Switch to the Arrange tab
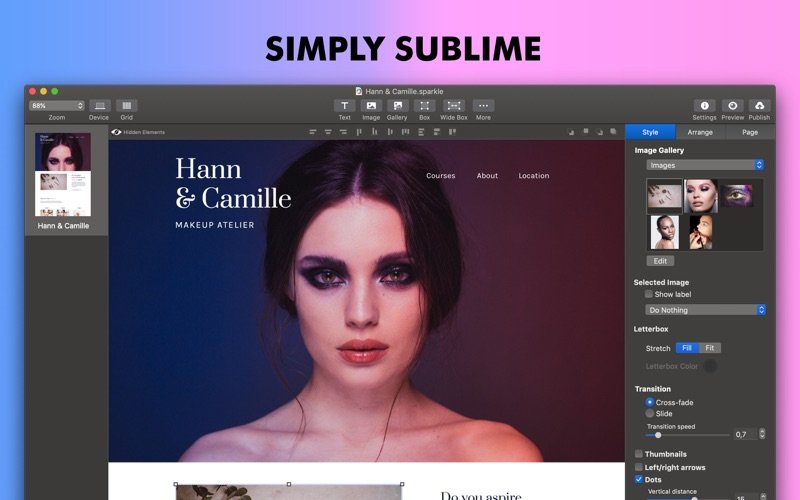This screenshot has width=800, height=500. pyautogui.click(x=700, y=132)
